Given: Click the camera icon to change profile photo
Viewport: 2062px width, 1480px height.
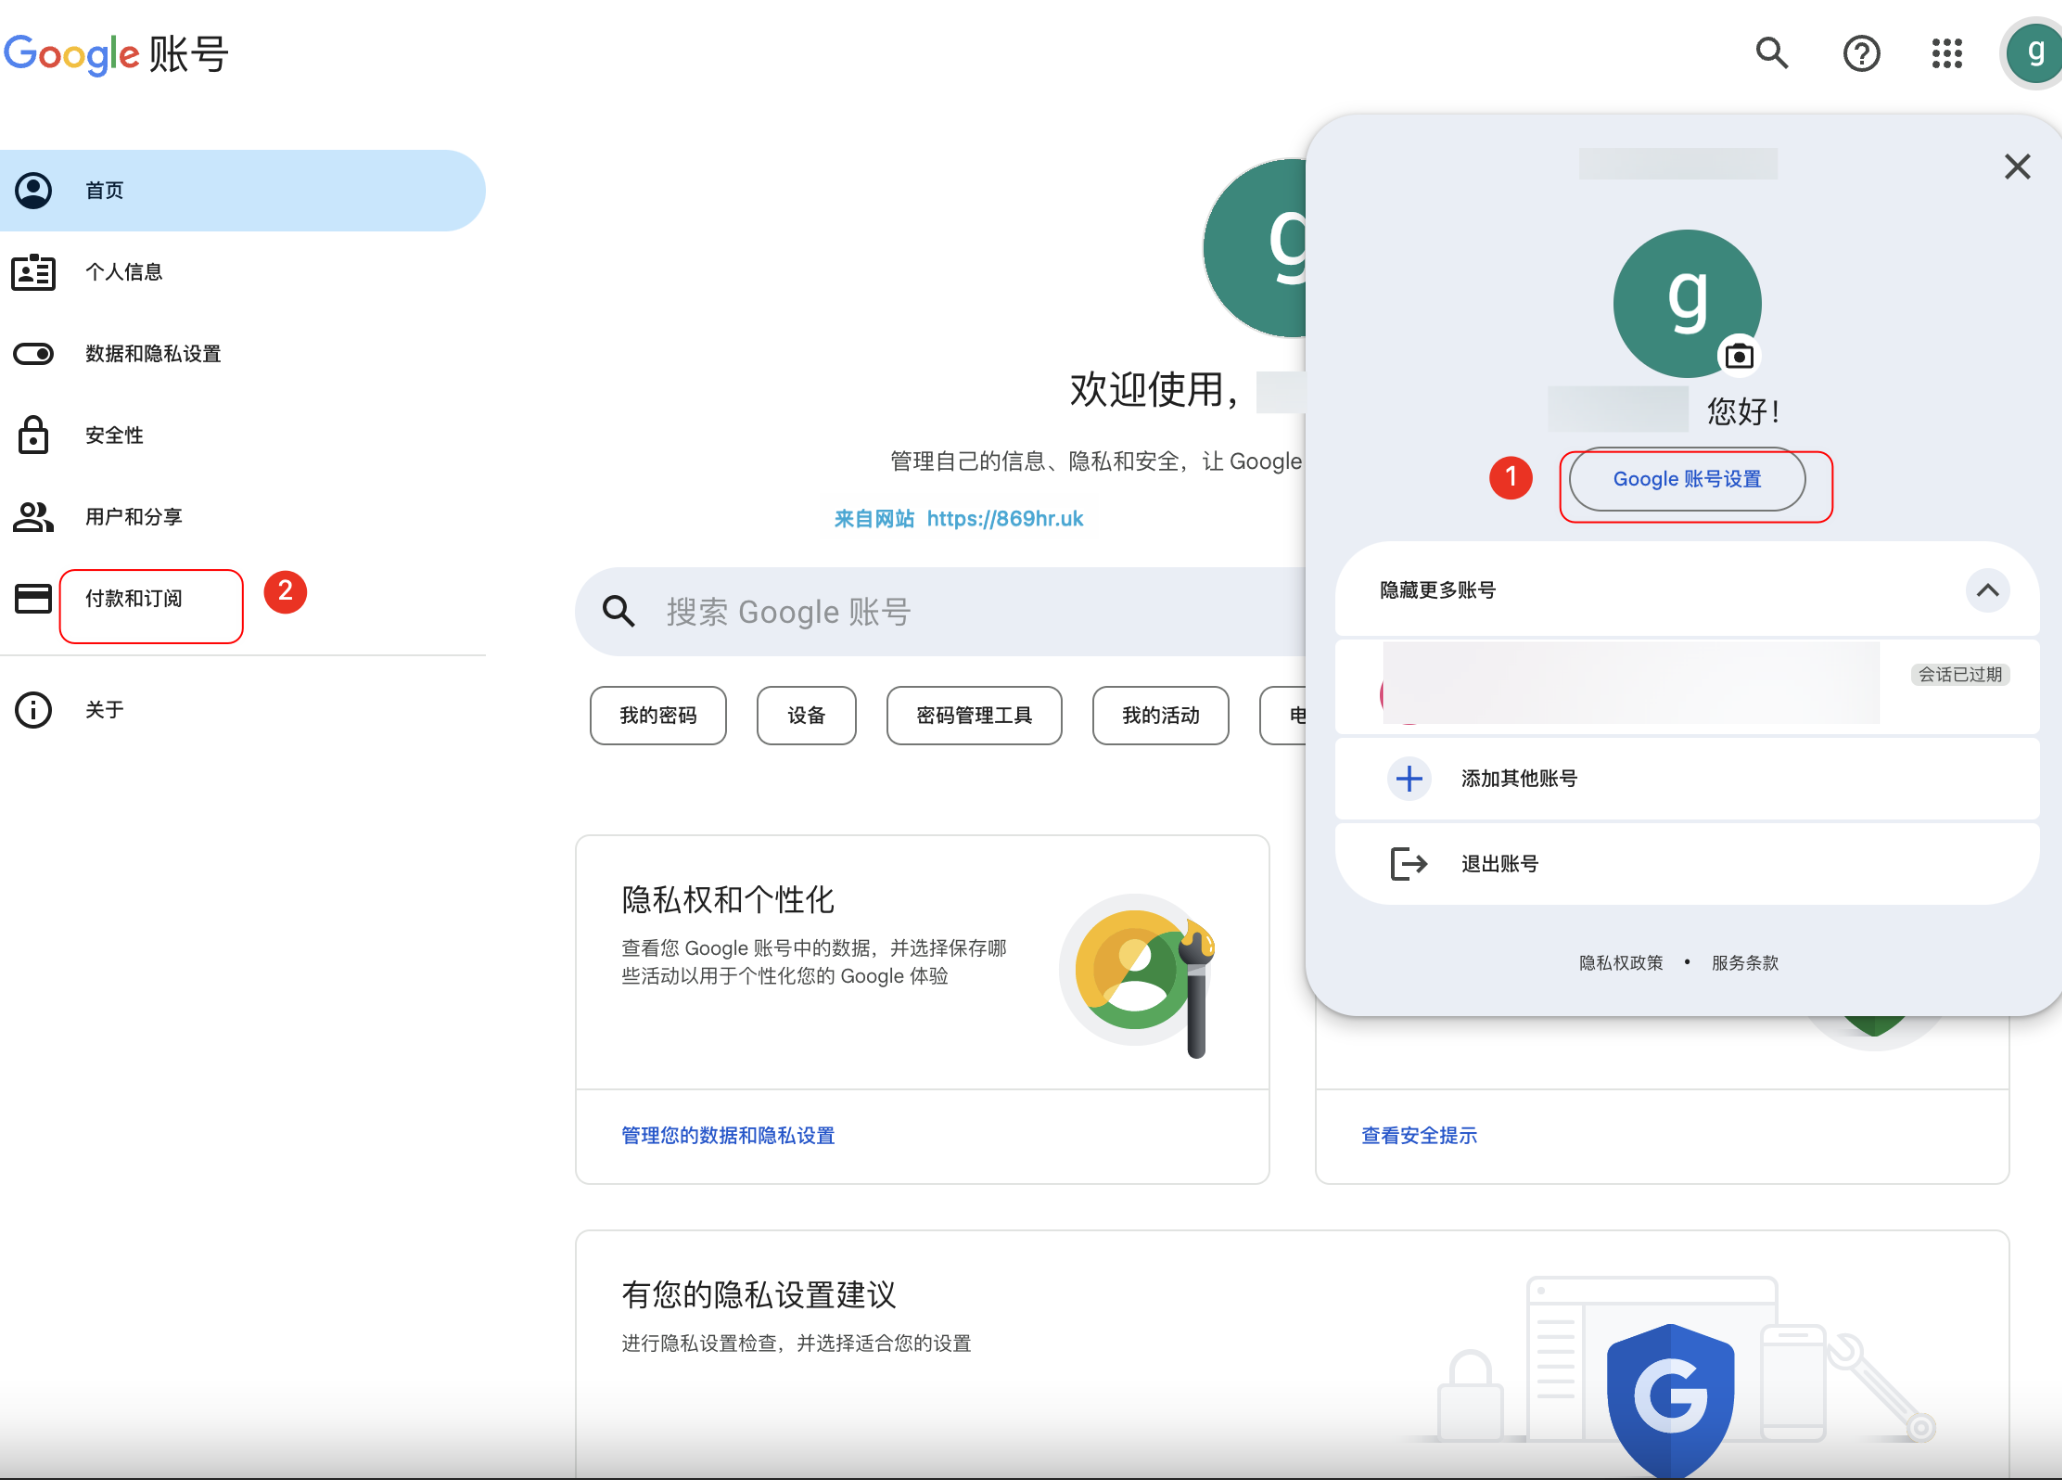Looking at the screenshot, I should pyautogui.click(x=1740, y=356).
